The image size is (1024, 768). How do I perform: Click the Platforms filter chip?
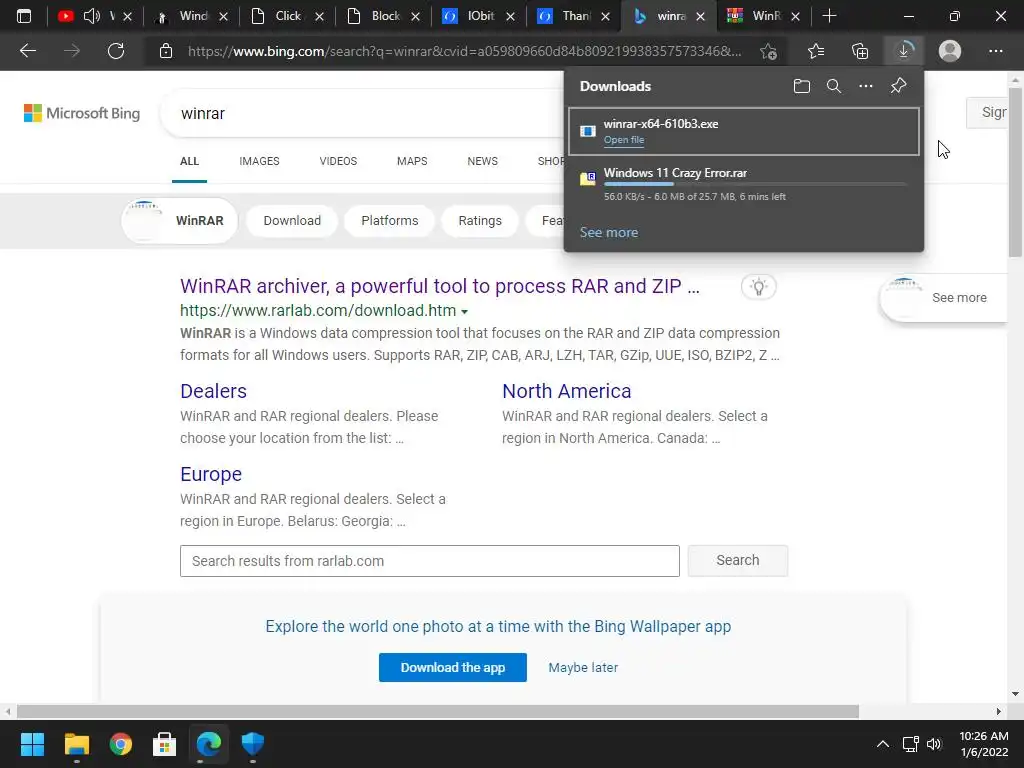(390, 221)
